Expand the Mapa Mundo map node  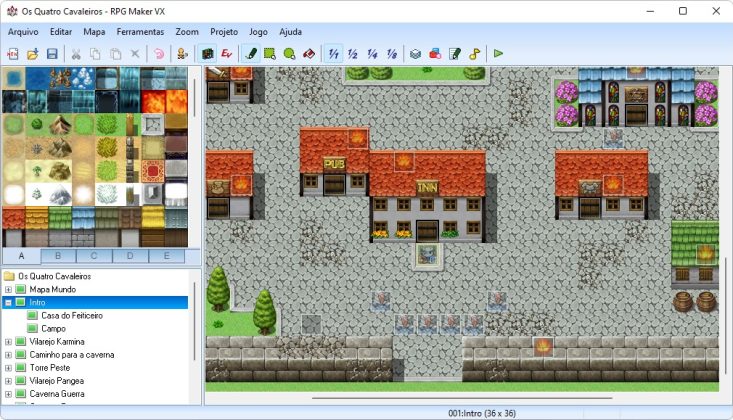pos(8,290)
